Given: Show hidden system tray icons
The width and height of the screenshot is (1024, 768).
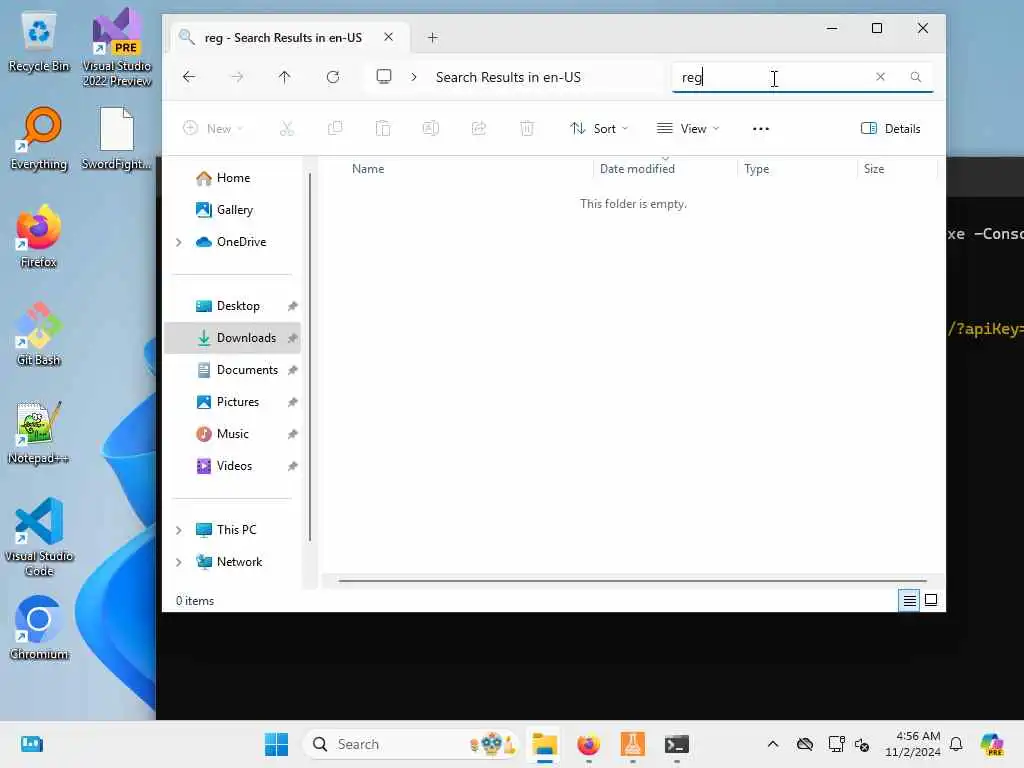Looking at the screenshot, I should coord(773,744).
